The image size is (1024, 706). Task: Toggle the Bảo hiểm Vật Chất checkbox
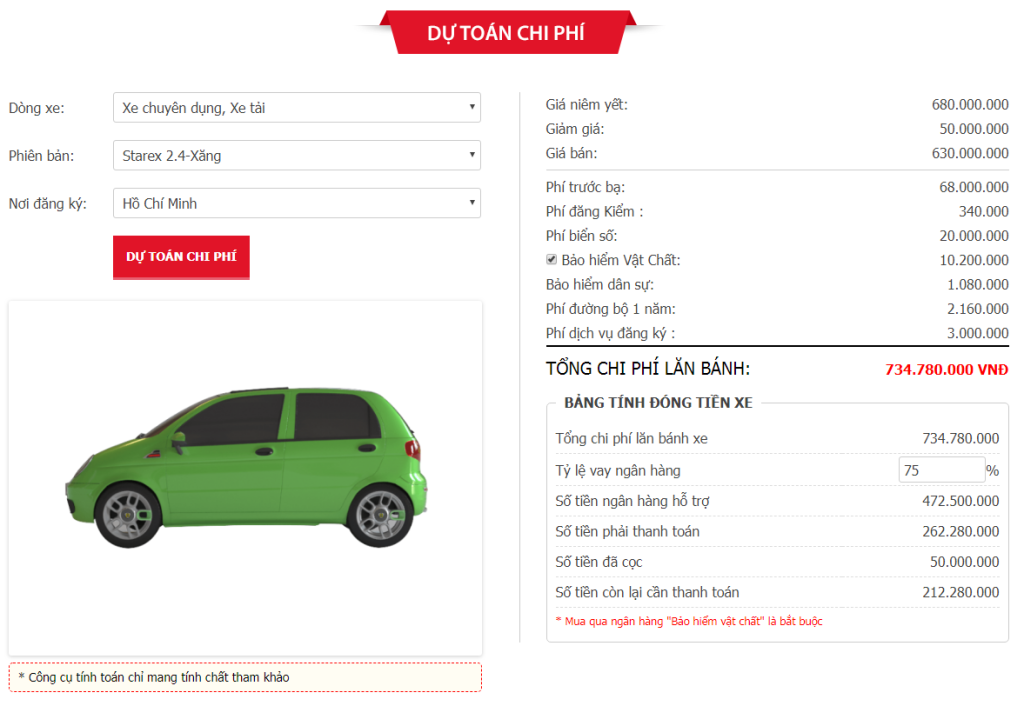point(552,259)
